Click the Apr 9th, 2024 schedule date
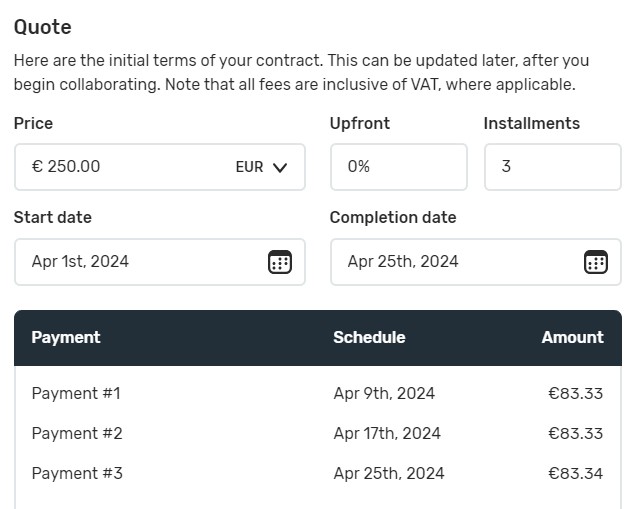 [x=384, y=393]
